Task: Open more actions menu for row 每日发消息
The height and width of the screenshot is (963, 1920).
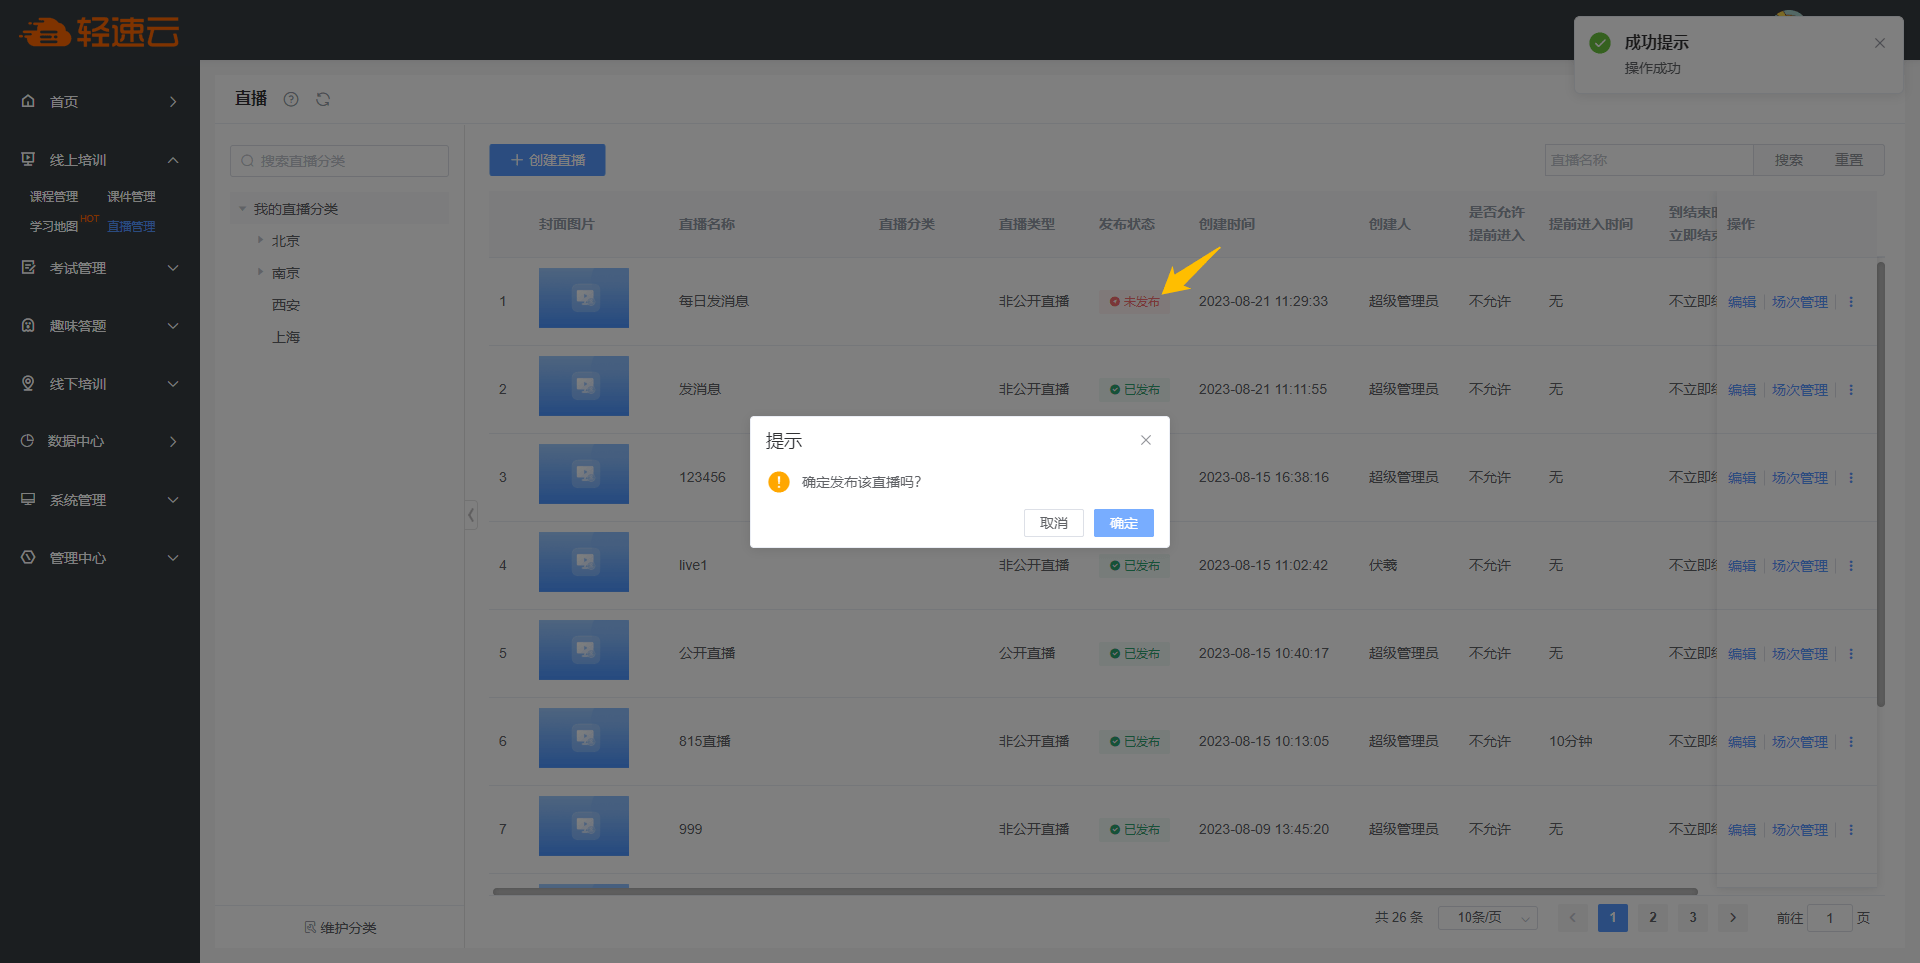Action: tap(1851, 302)
